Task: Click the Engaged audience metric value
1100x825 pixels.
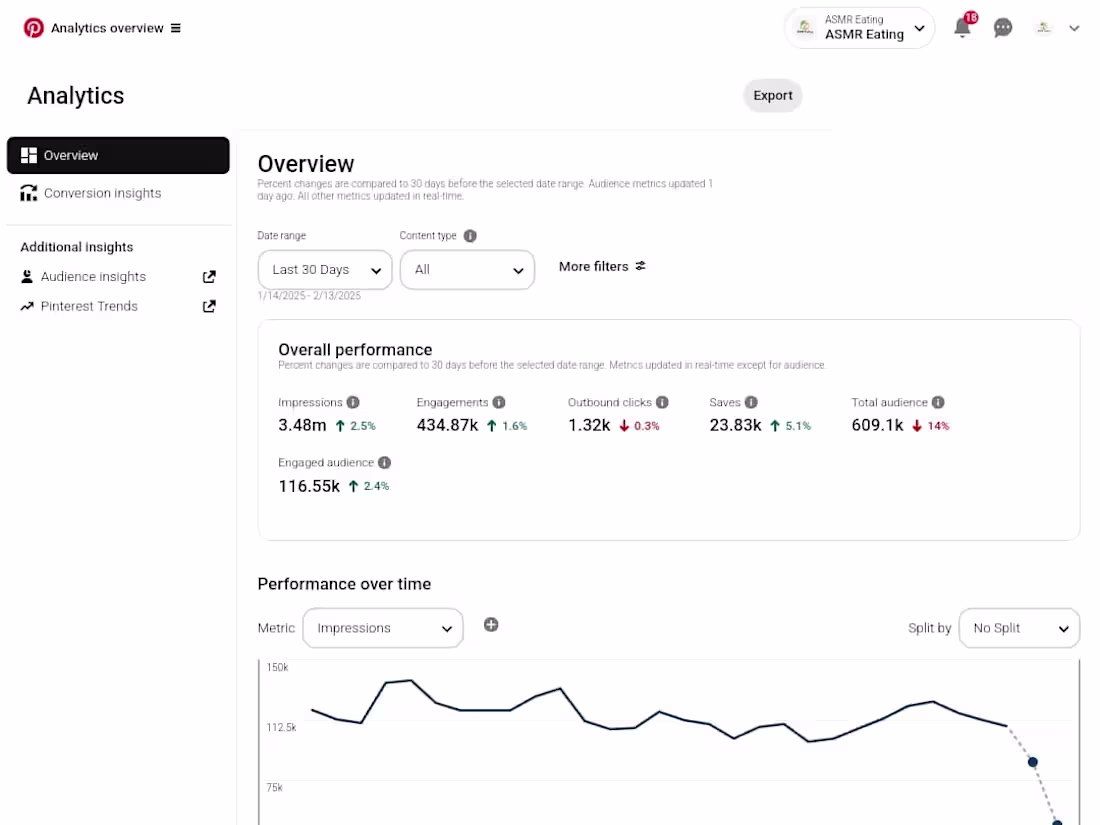Action: [309, 486]
